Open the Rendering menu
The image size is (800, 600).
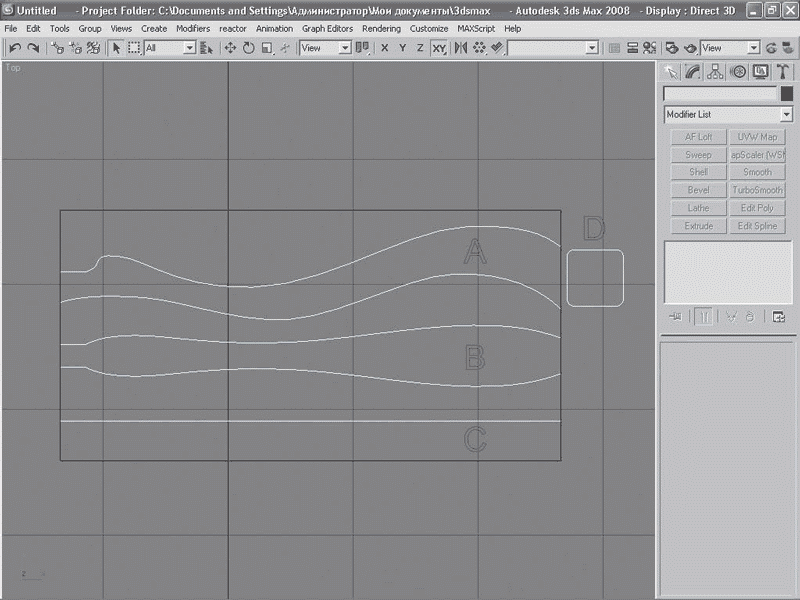[x=381, y=29]
